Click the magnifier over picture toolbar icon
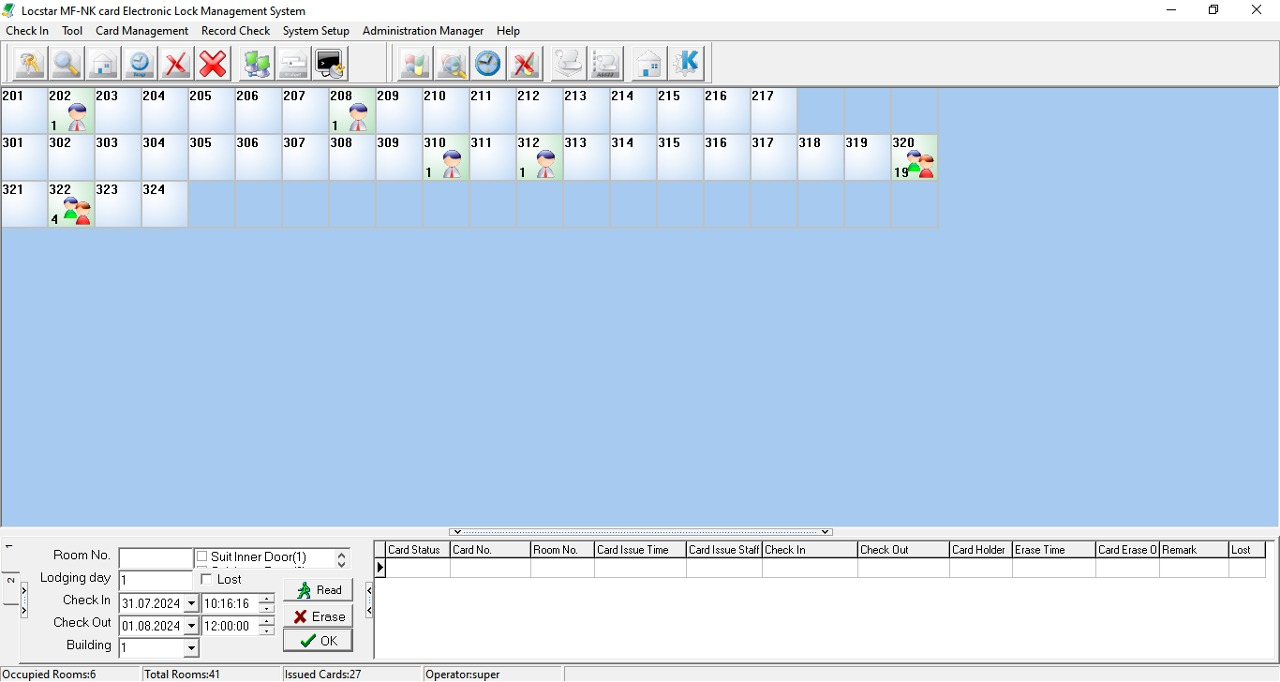The image size is (1280, 682). click(451, 64)
